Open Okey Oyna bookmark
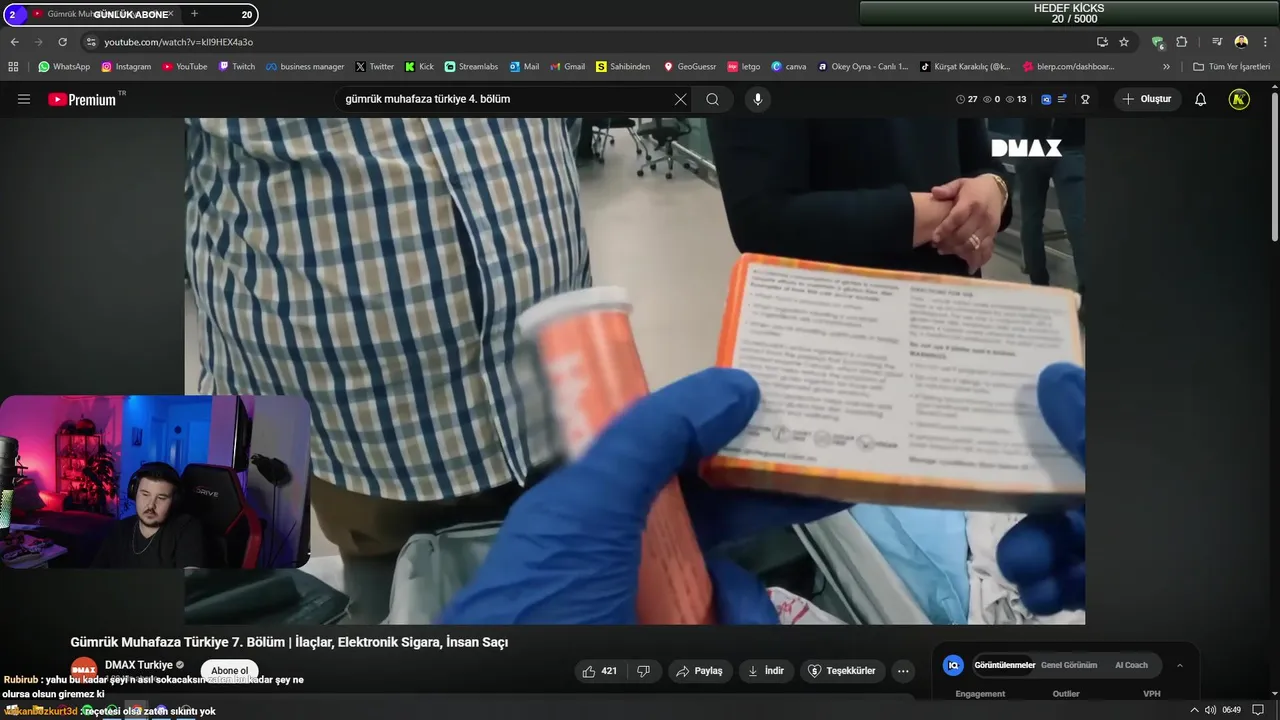1280x720 pixels. (863, 67)
